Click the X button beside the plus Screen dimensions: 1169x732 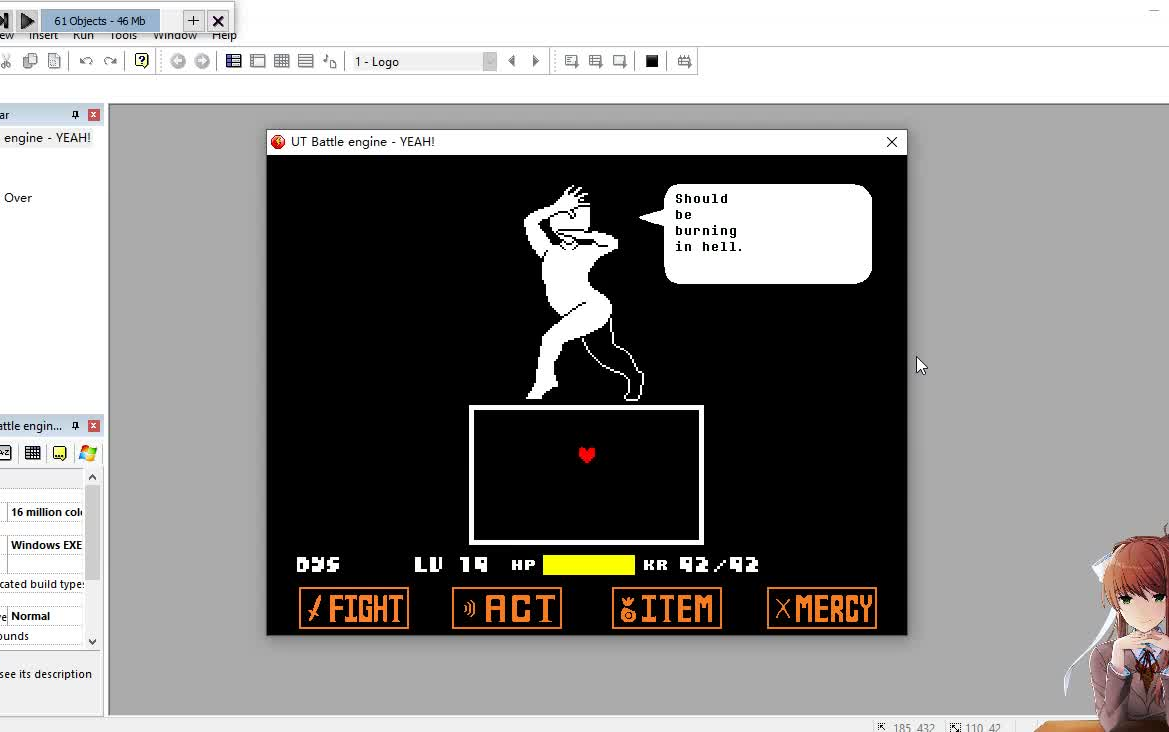[218, 21]
